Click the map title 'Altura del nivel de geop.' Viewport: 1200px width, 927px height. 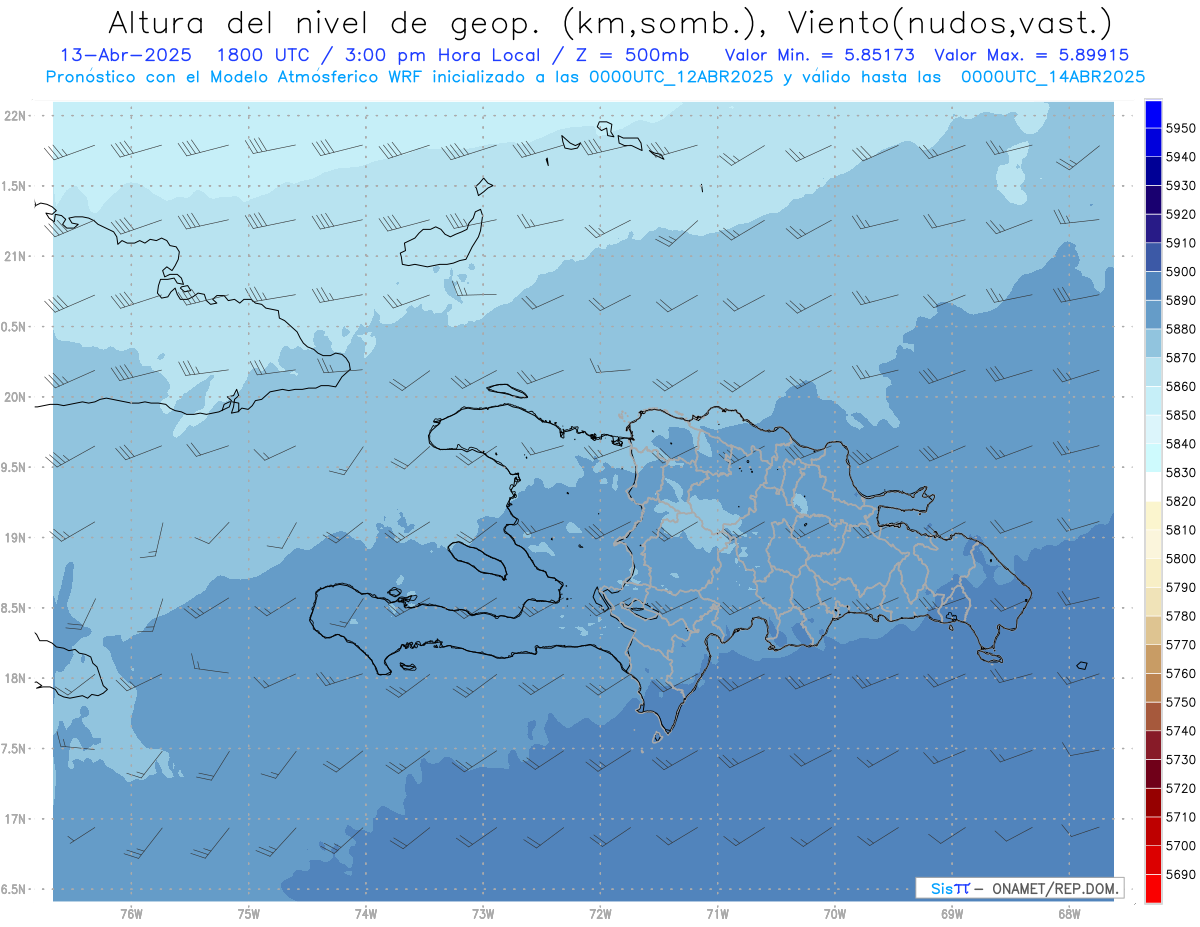click(325, 23)
